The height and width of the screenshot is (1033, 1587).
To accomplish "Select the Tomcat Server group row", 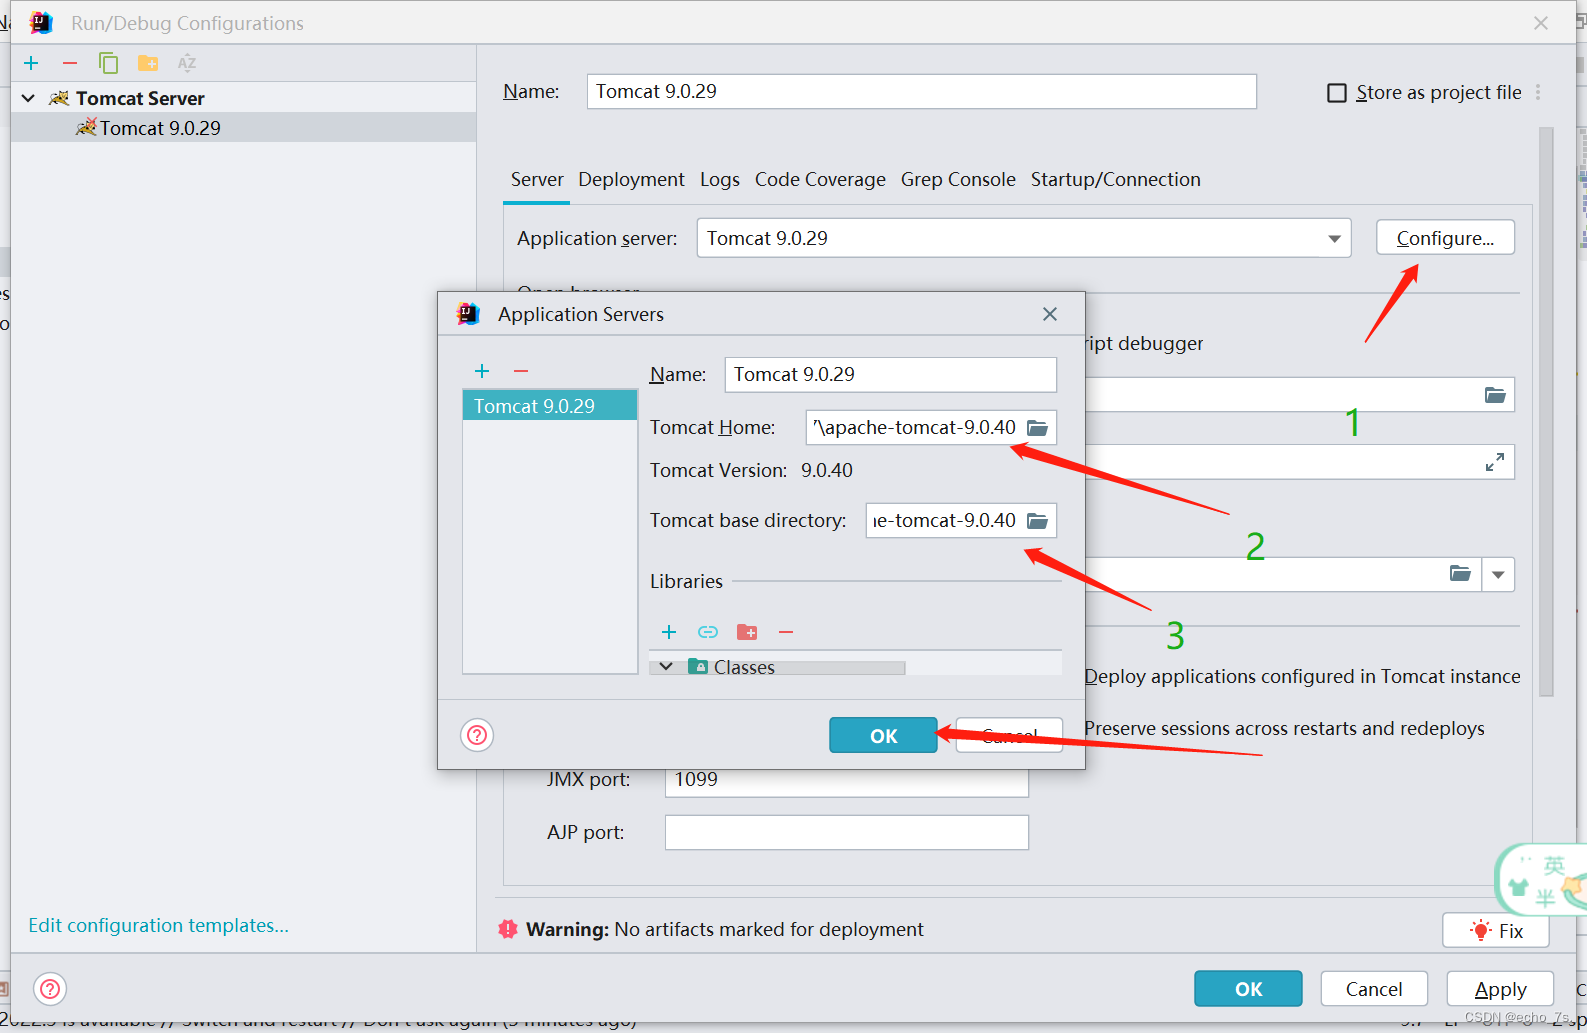I will pos(243,98).
